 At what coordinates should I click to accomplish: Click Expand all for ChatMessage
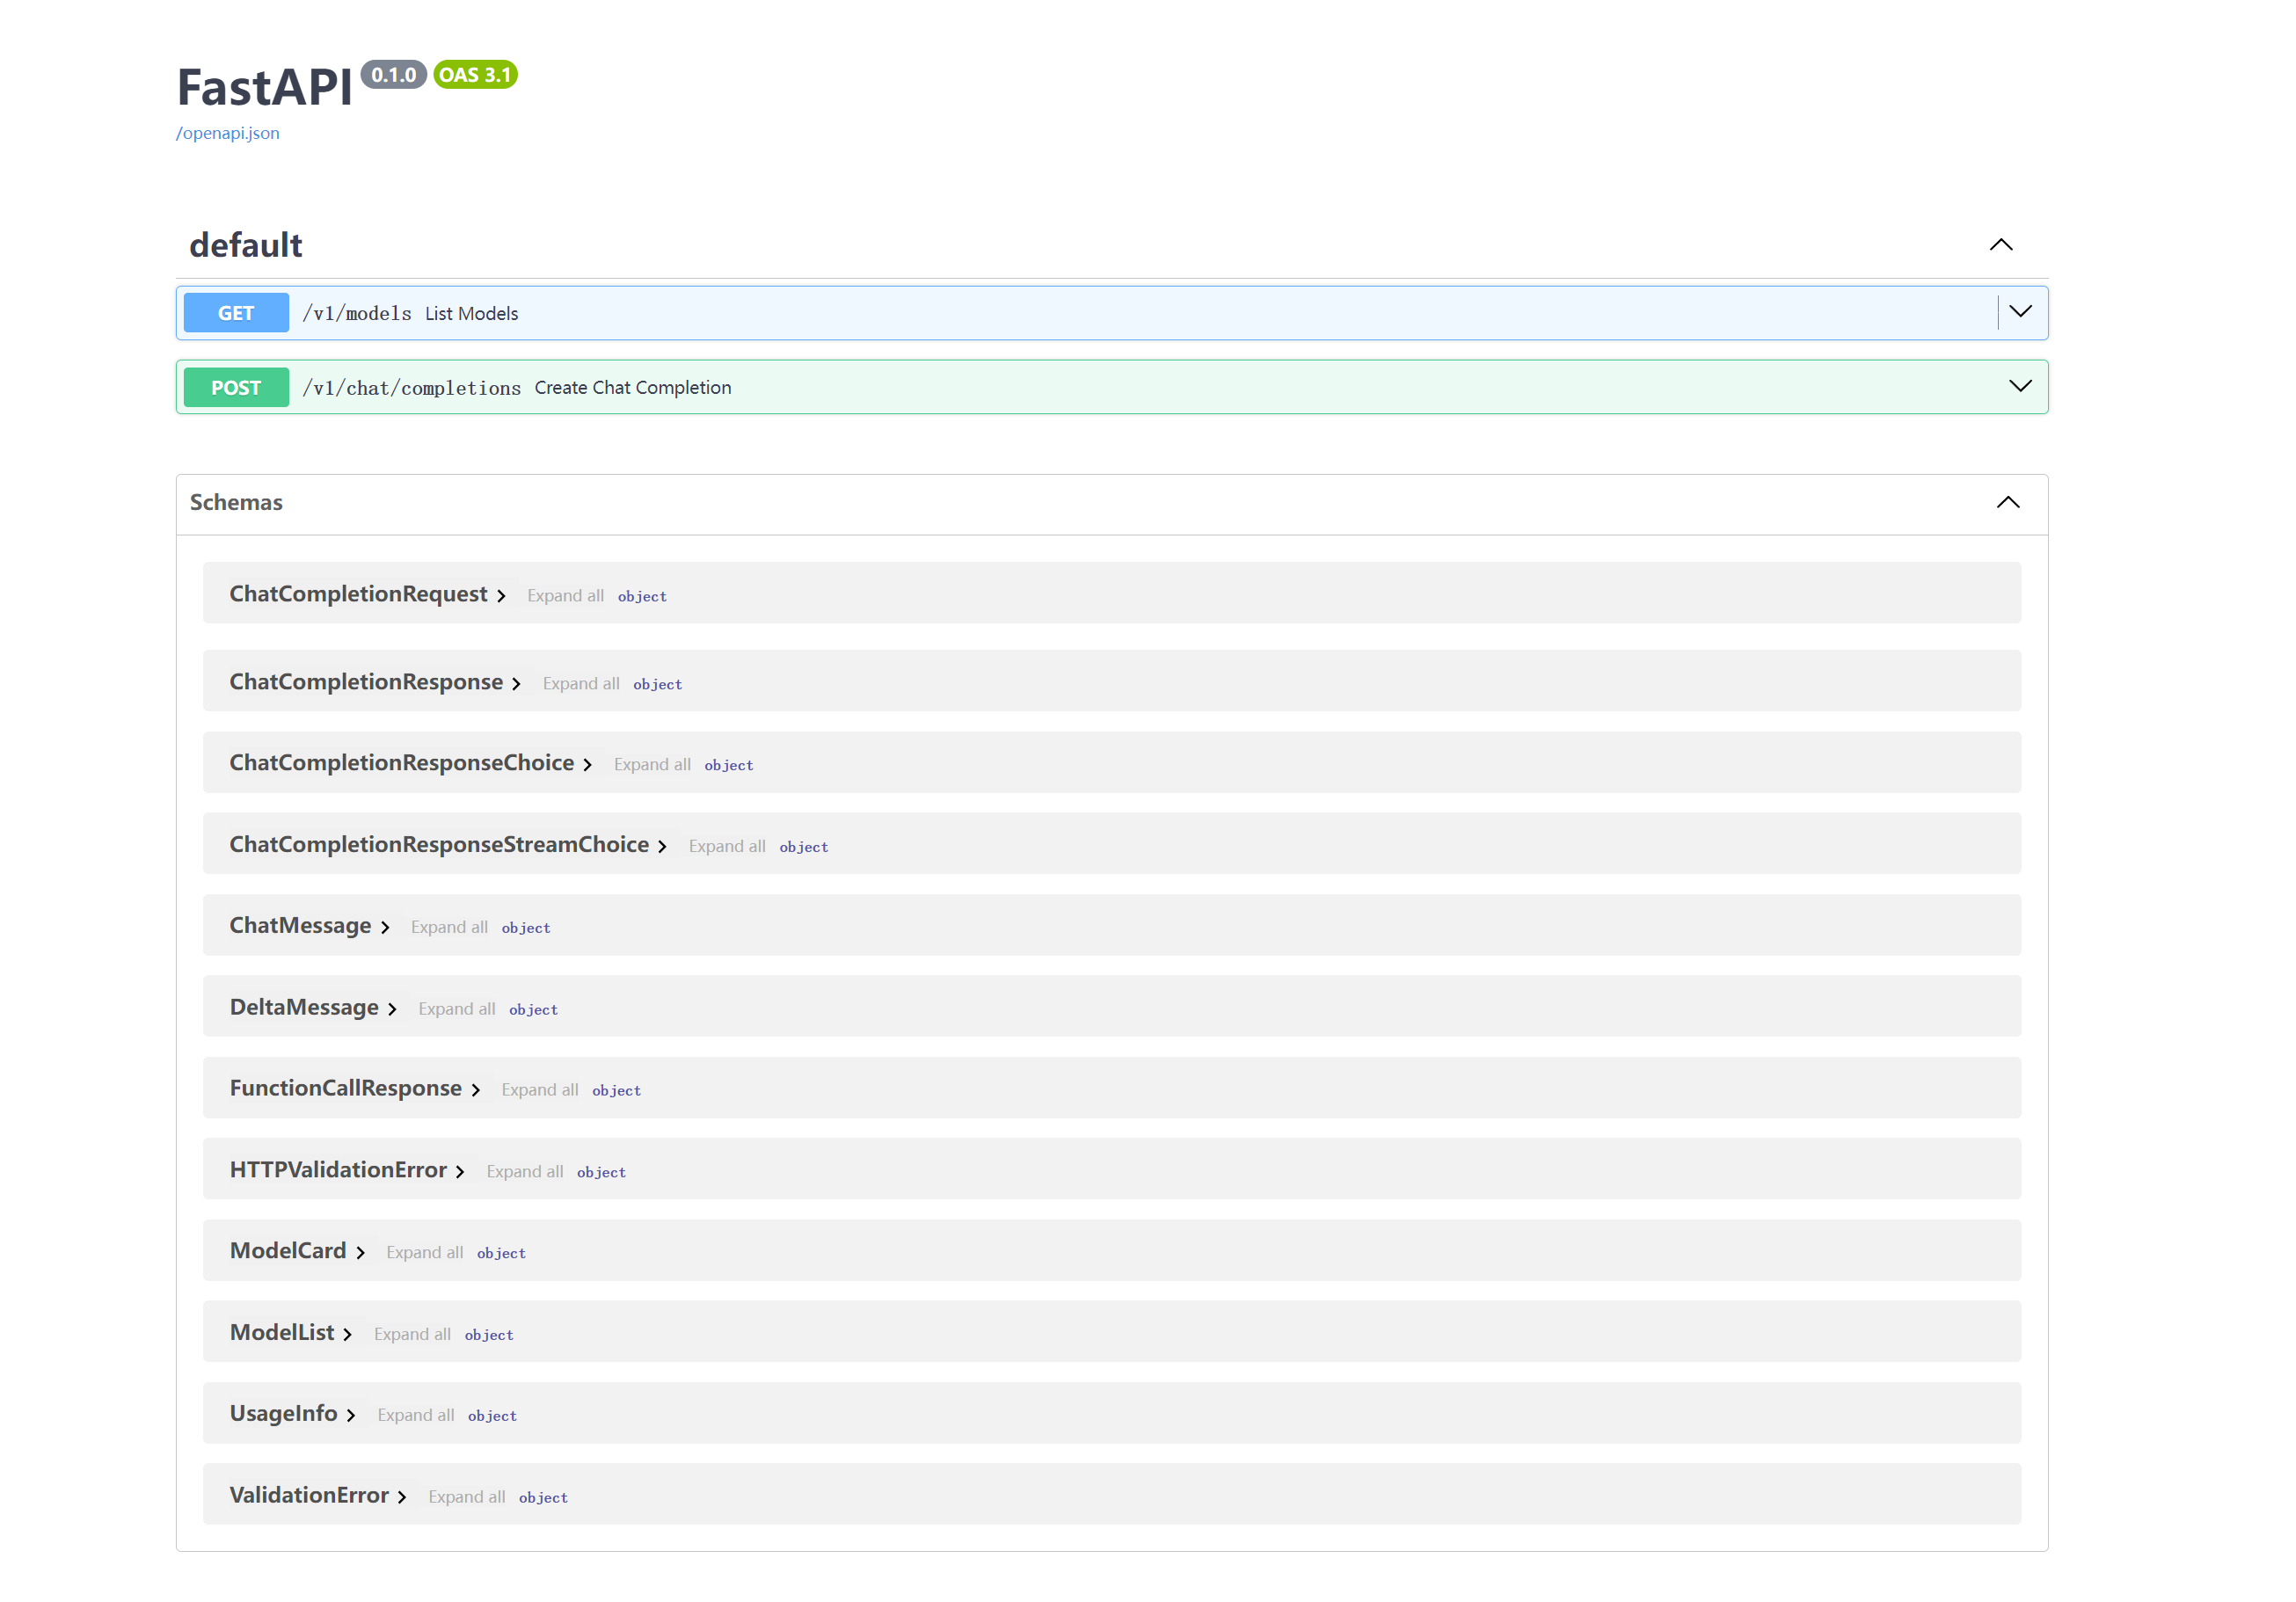point(449,928)
